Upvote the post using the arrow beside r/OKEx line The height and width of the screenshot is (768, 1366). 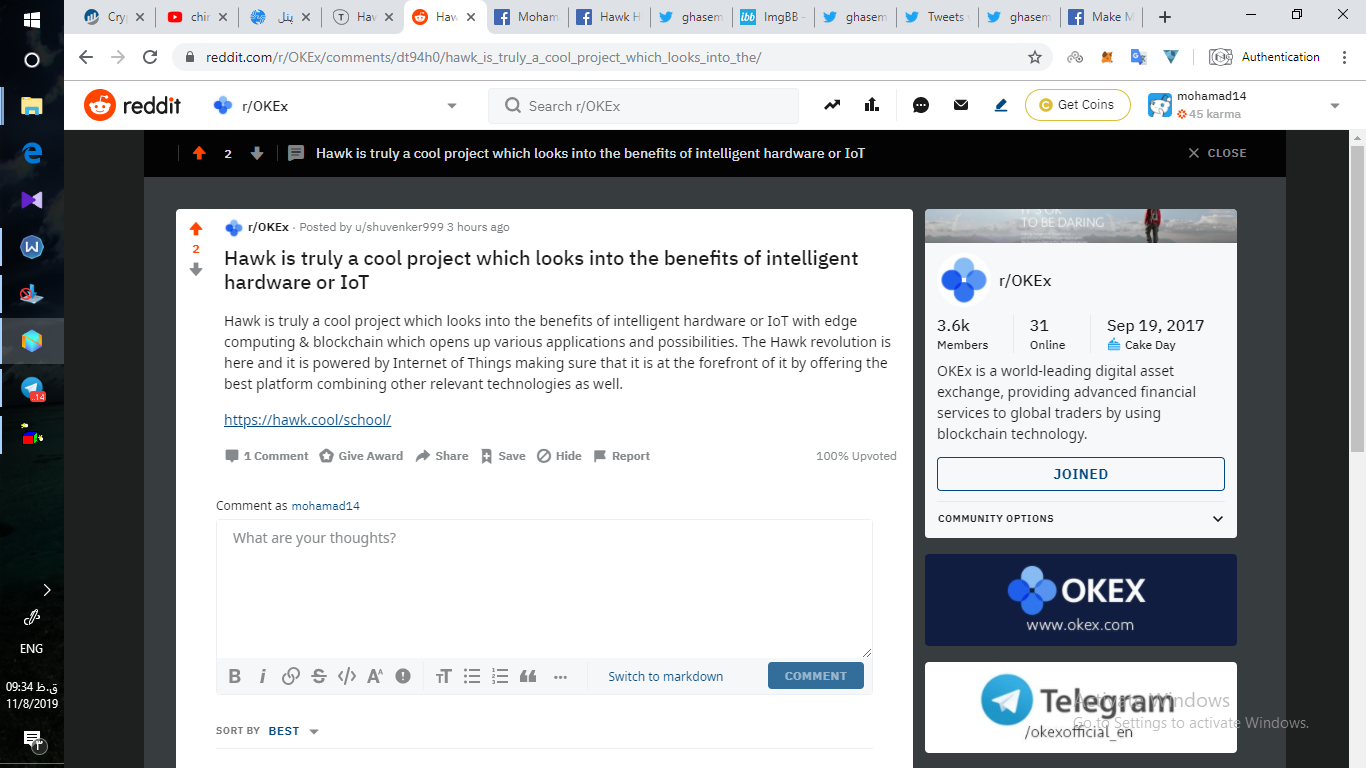click(x=196, y=229)
